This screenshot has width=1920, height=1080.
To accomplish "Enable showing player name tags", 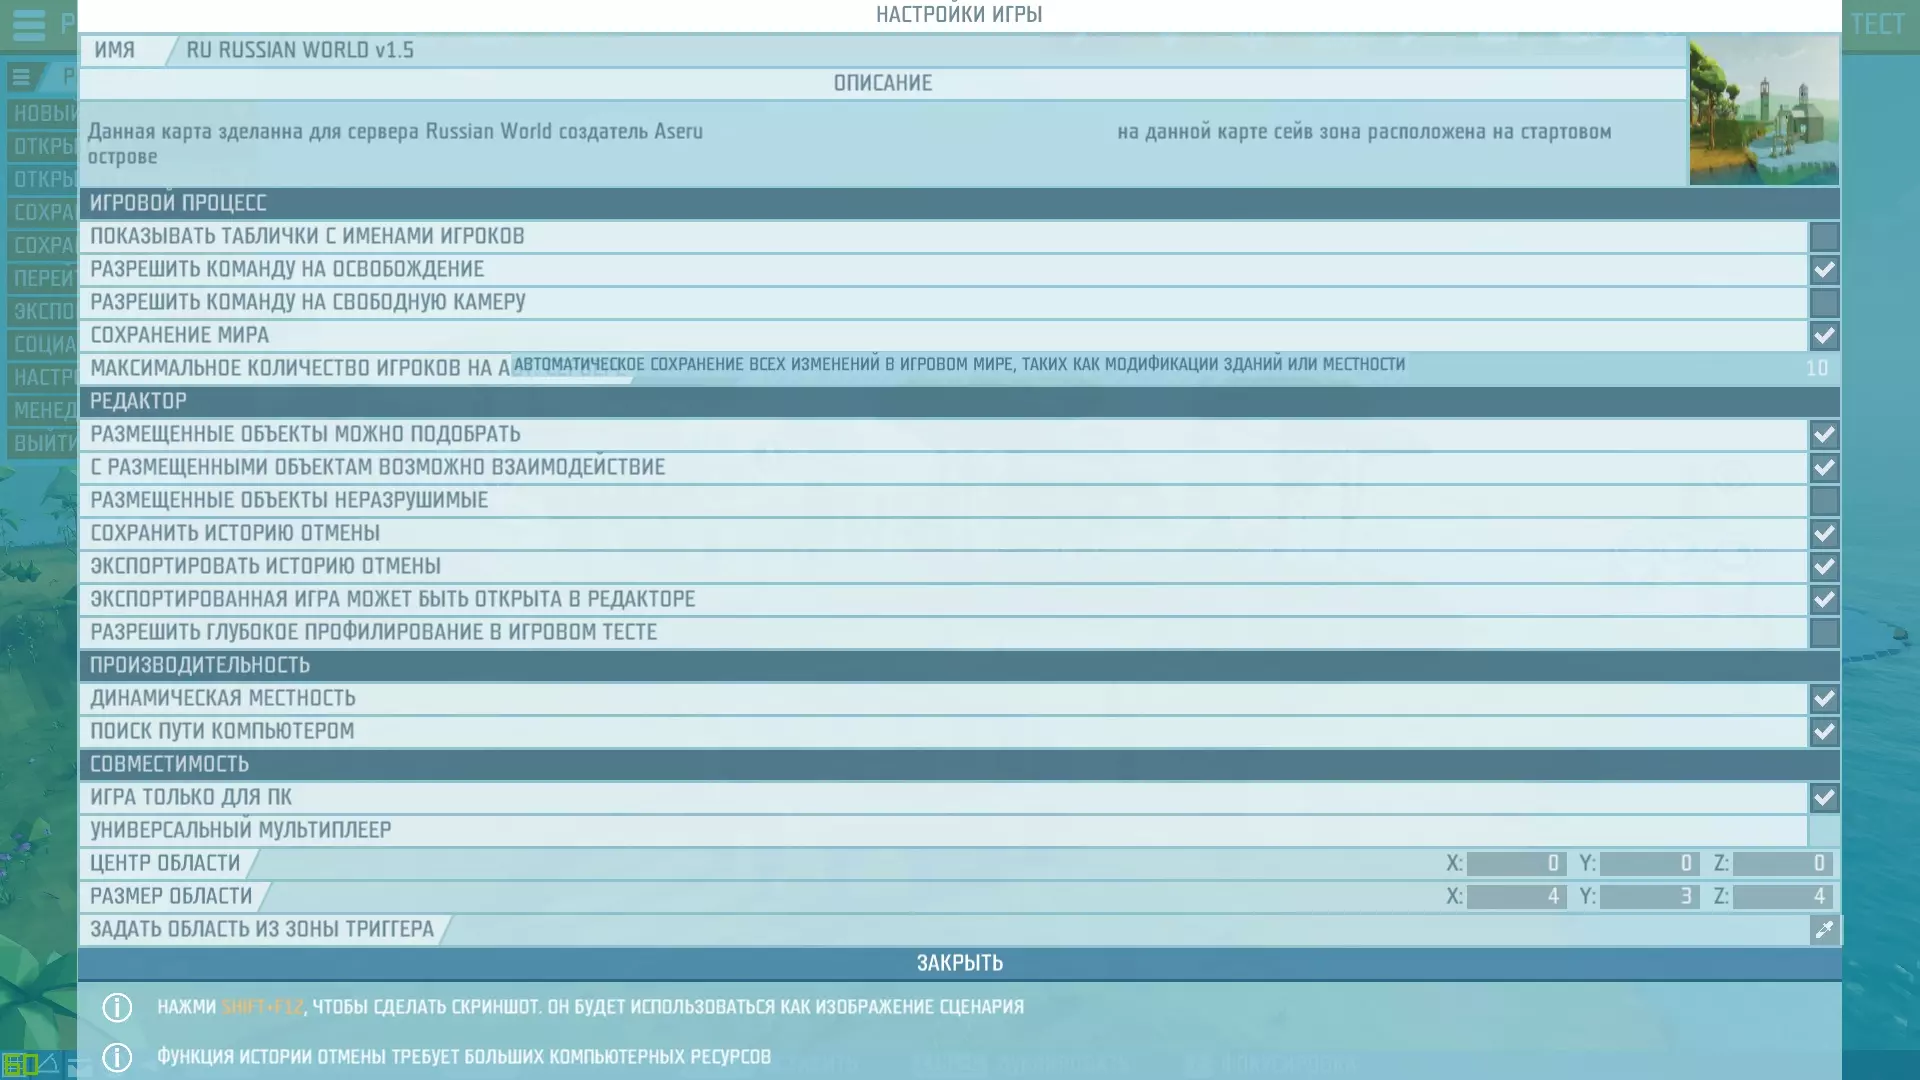I will [x=1824, y=237].
